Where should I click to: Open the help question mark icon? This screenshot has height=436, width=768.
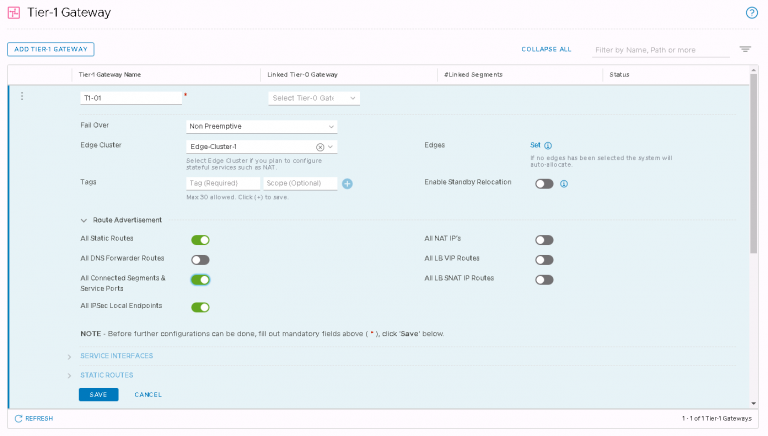pyautogui.click(x=751, y=13)
